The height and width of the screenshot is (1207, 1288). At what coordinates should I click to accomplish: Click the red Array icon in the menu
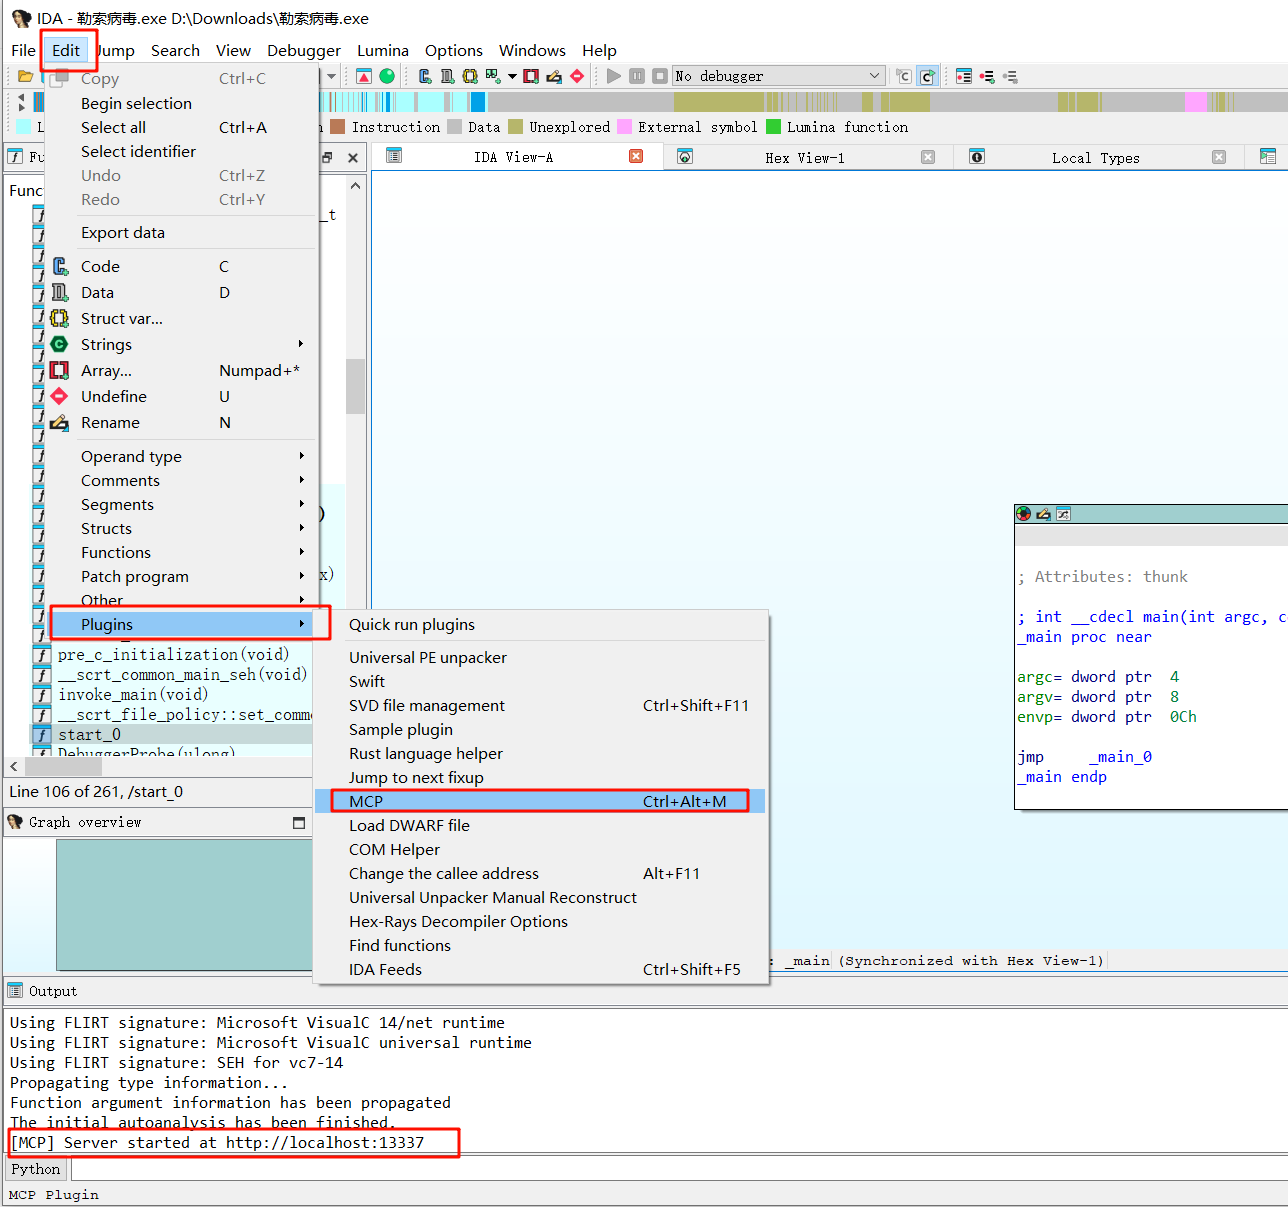[x=60, y=370]
